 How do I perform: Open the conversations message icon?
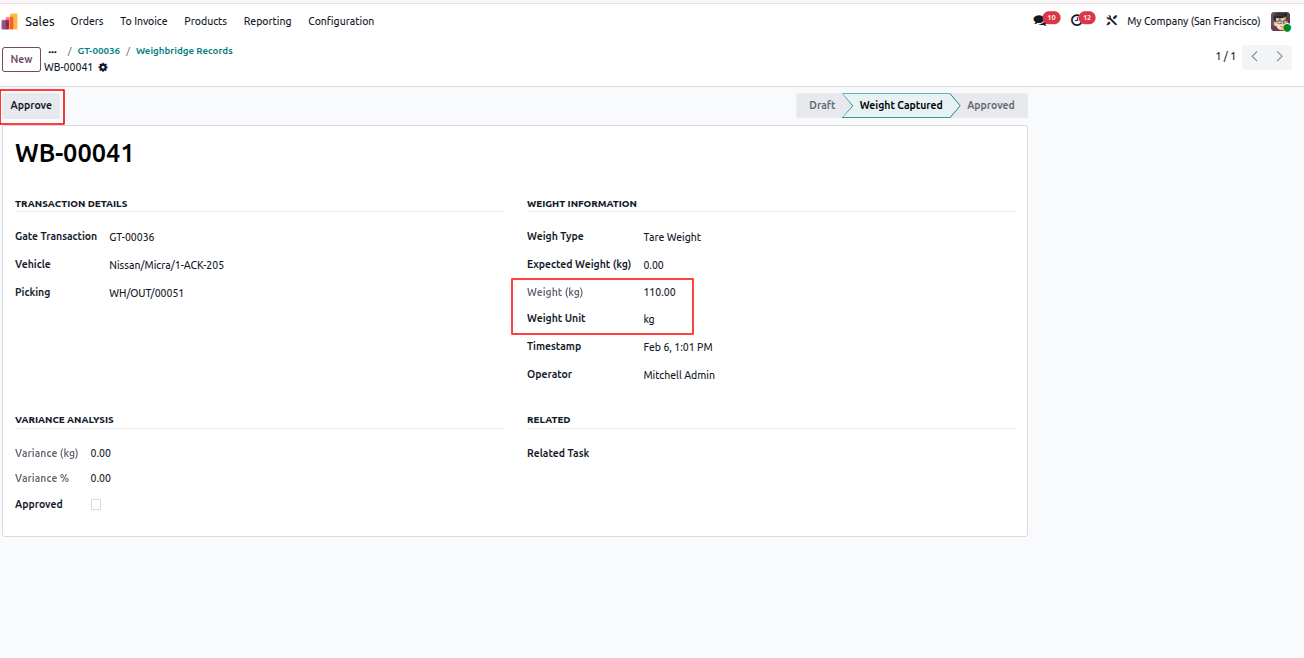click(x=1040, y=20)
